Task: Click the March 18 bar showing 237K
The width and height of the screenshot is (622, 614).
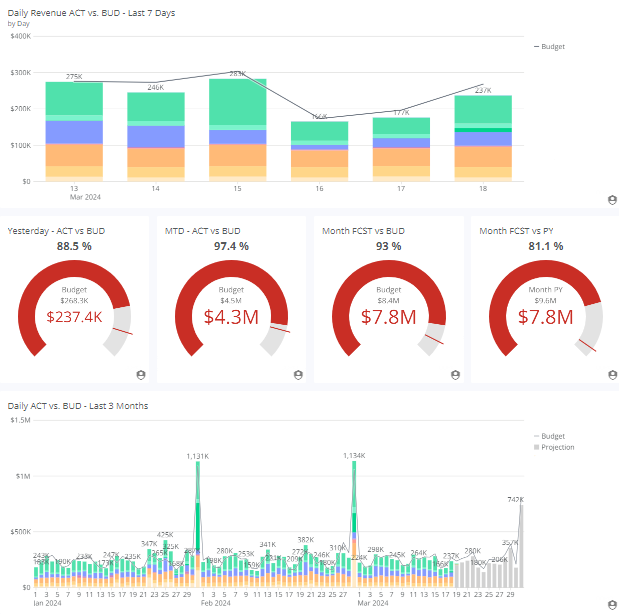Action: click(483, 140)
